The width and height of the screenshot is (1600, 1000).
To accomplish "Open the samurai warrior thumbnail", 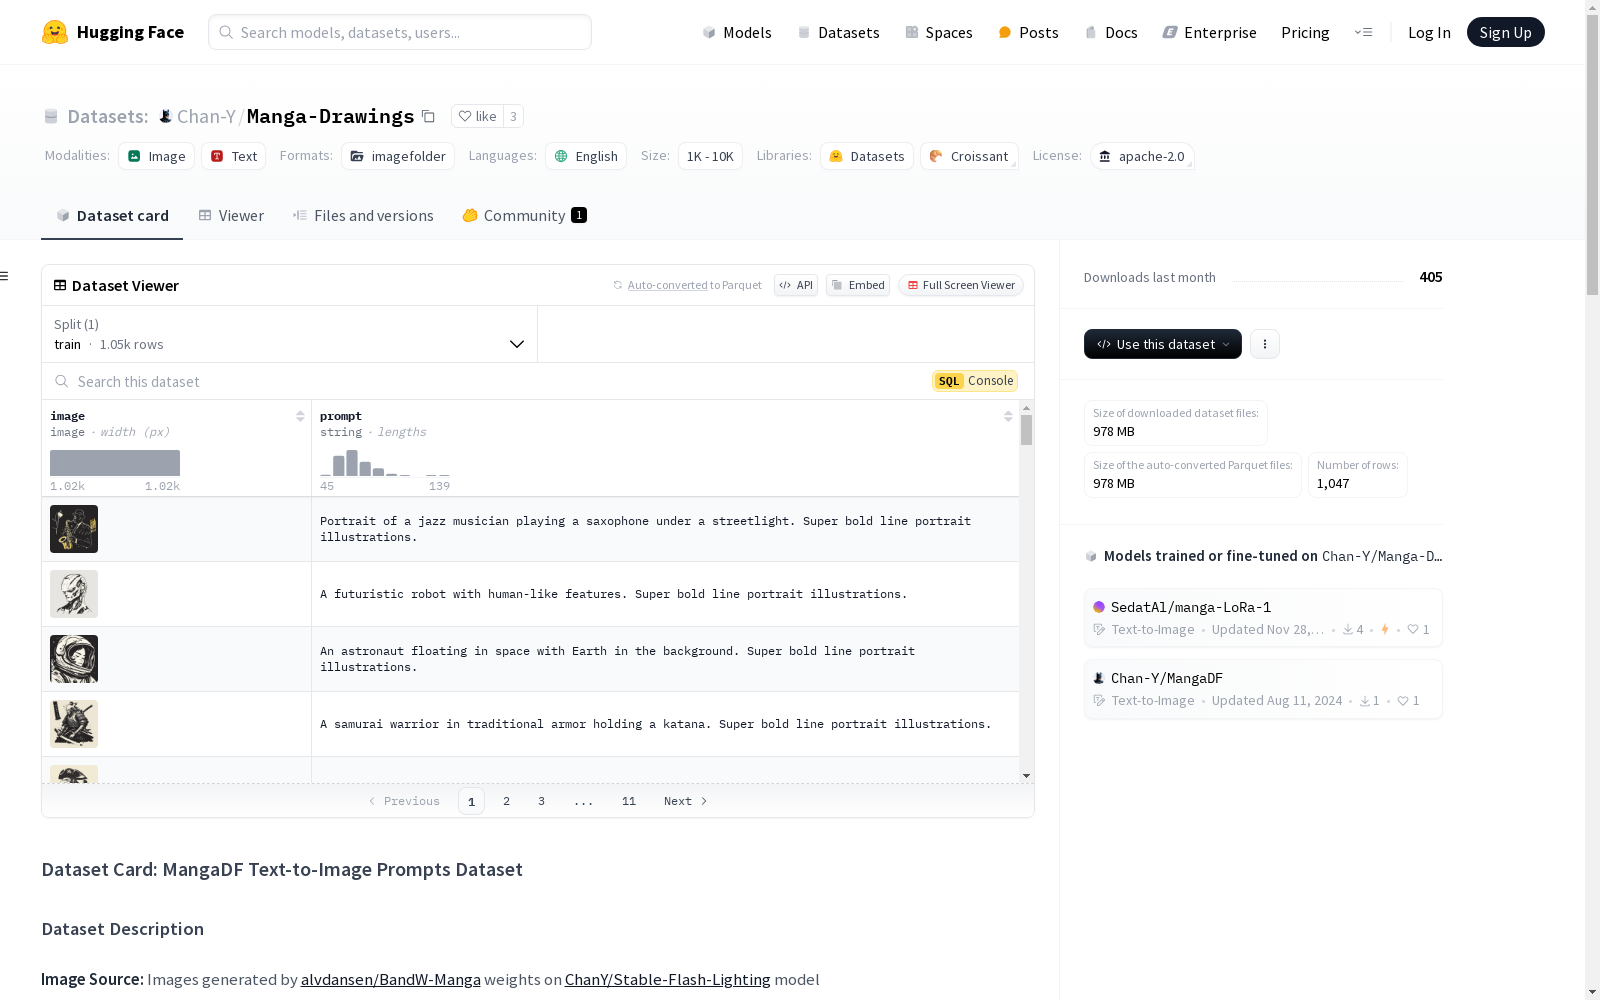I will [x=74, y=724].
